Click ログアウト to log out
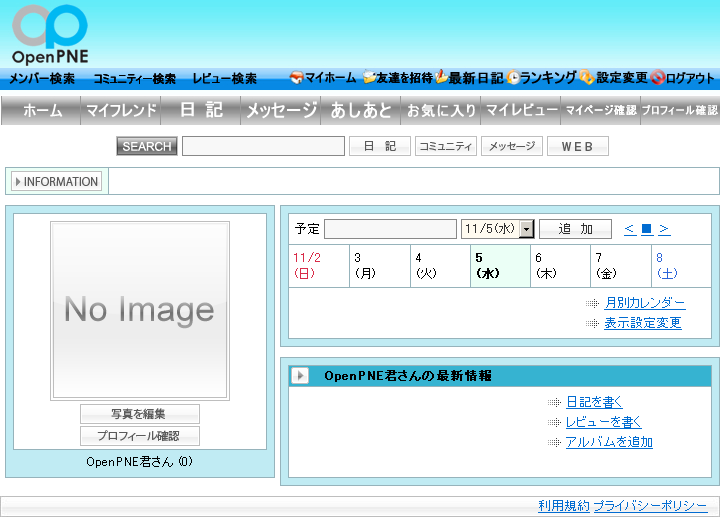The height and width of the screenshot is (517, 720). 690,78
